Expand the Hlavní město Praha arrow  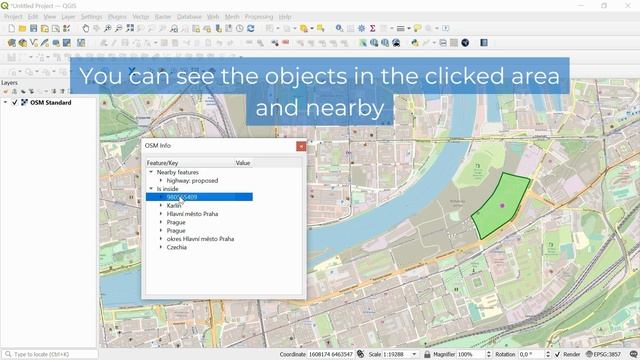tap(161, 214)
